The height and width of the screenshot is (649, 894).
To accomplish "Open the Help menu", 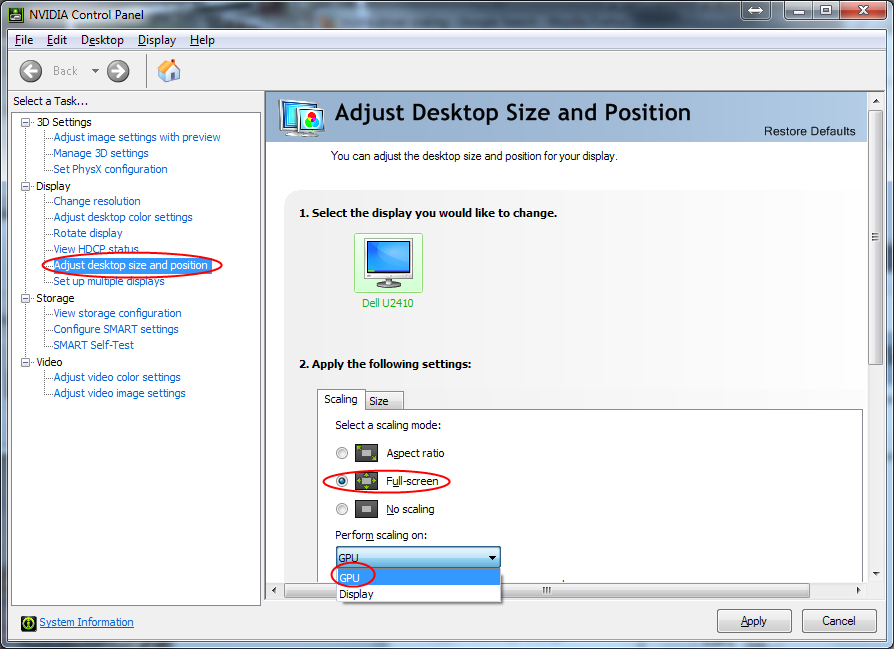I will [202, 40].
